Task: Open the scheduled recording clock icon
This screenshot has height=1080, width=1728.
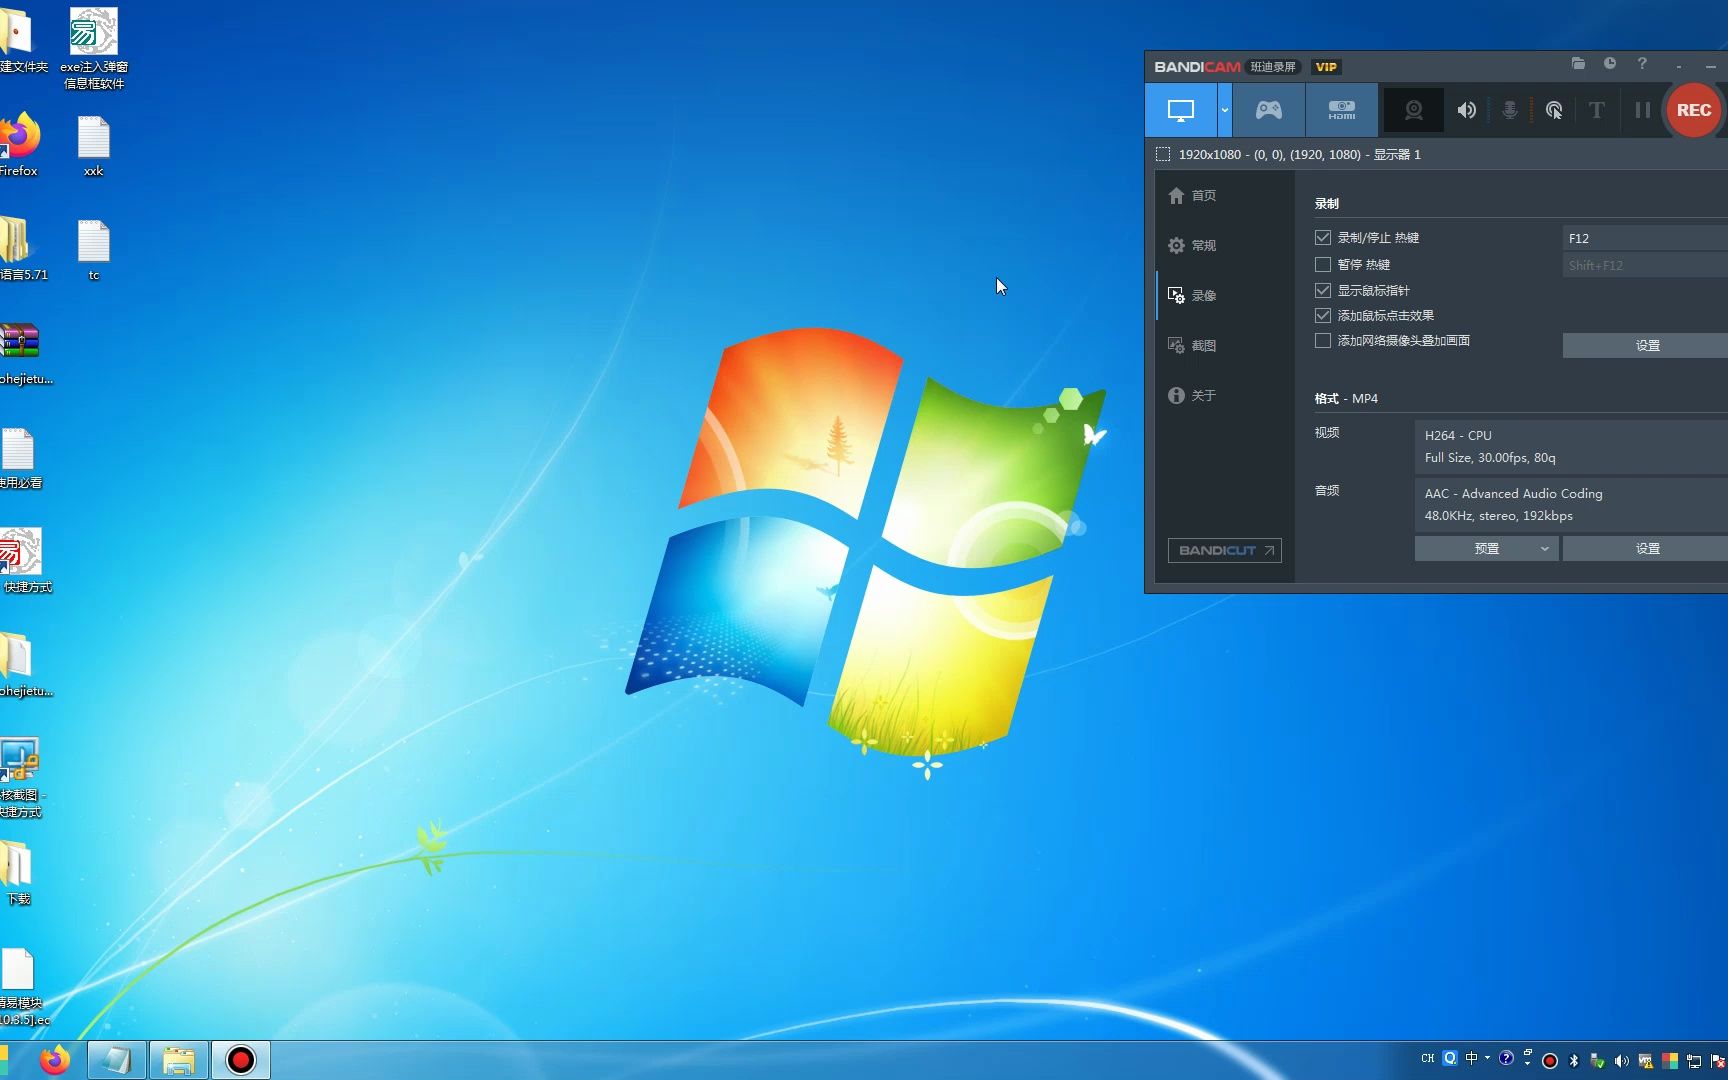Action: (1610, 64)
